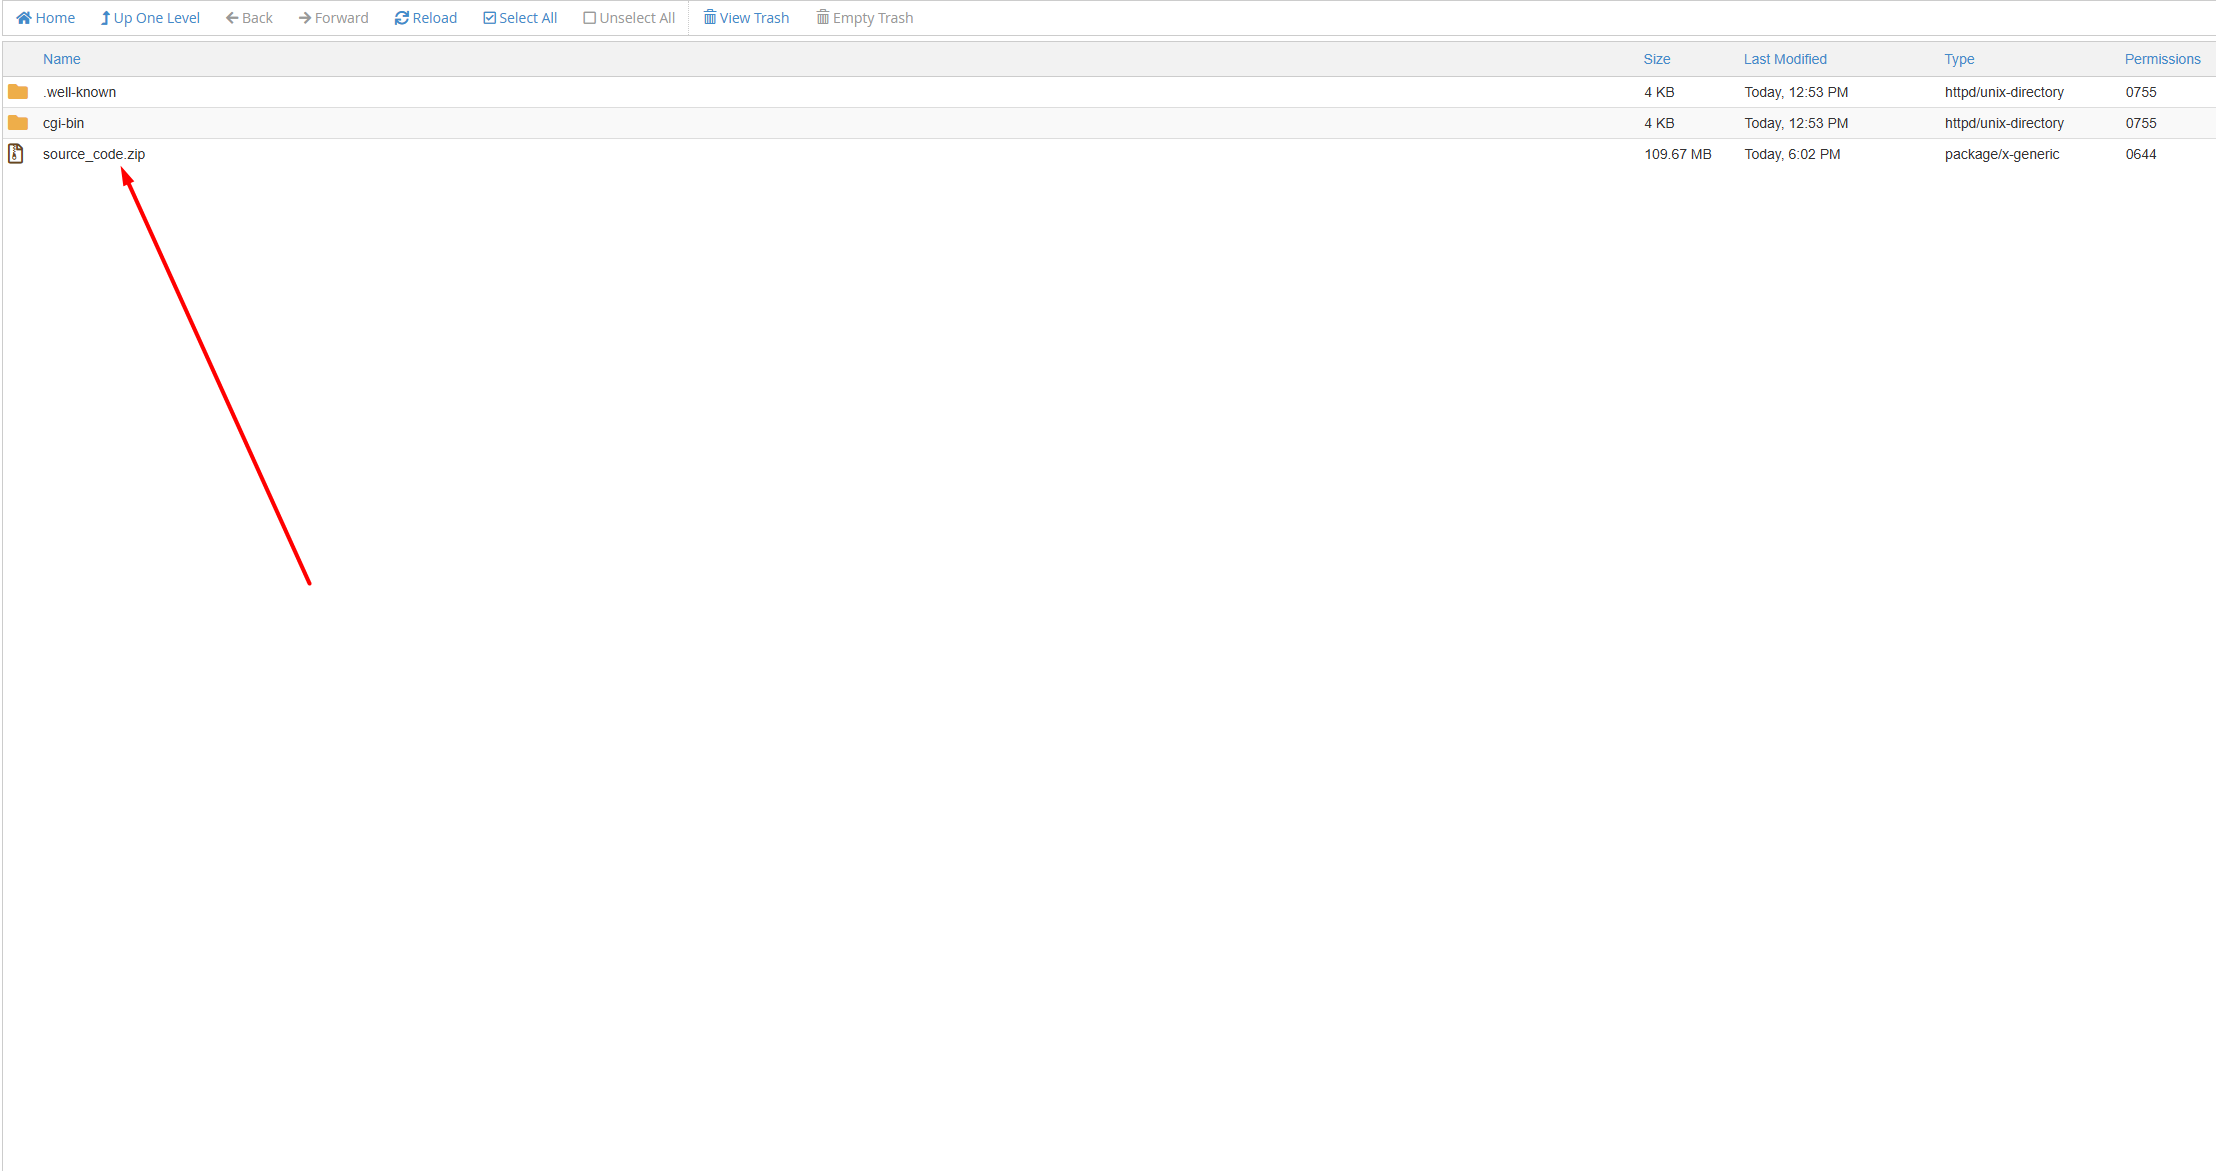Click the Forward arrow icon

point(304,17)
